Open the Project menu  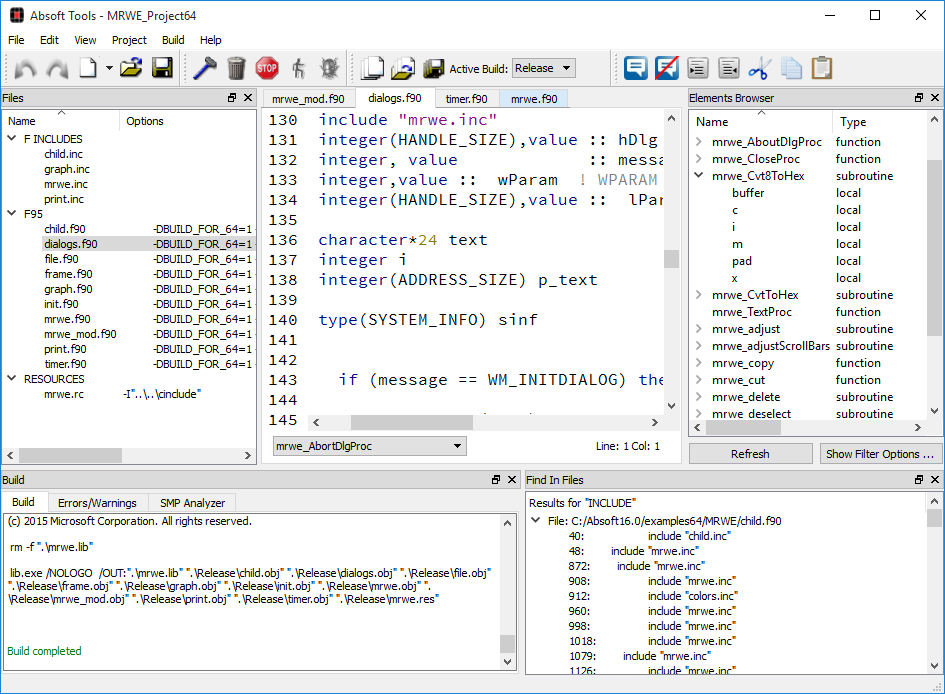click(129, 40)
